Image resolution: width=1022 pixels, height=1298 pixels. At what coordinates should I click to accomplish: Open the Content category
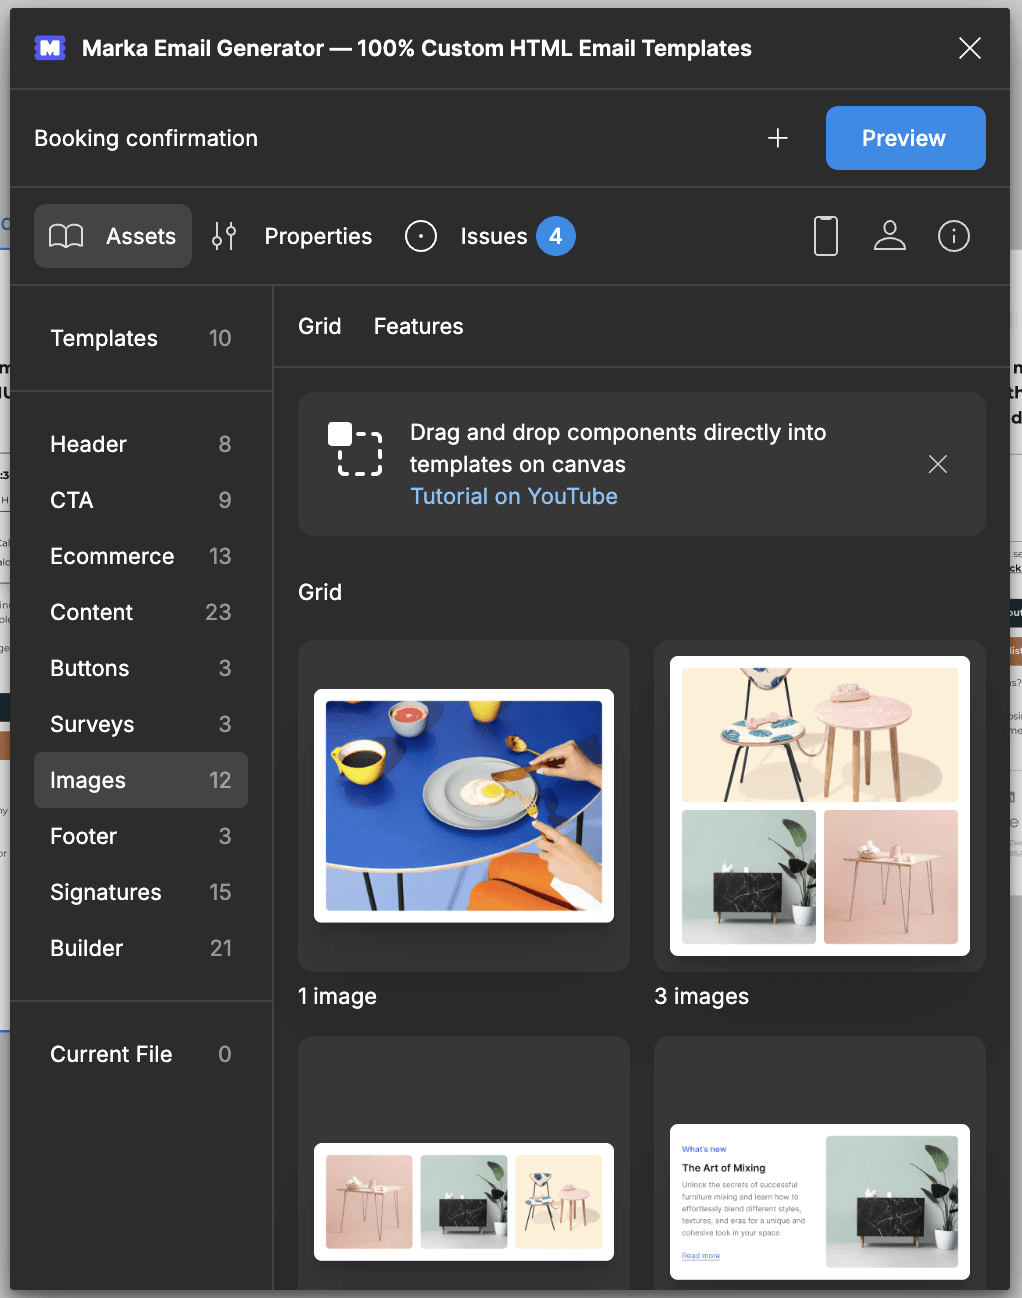141,612
